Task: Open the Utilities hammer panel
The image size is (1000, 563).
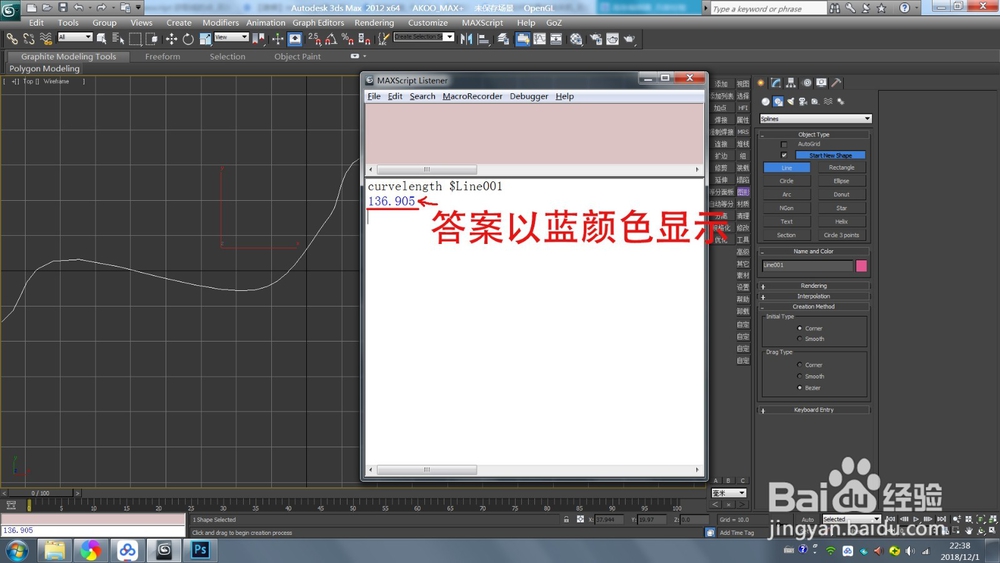Action: coord(836,83)
